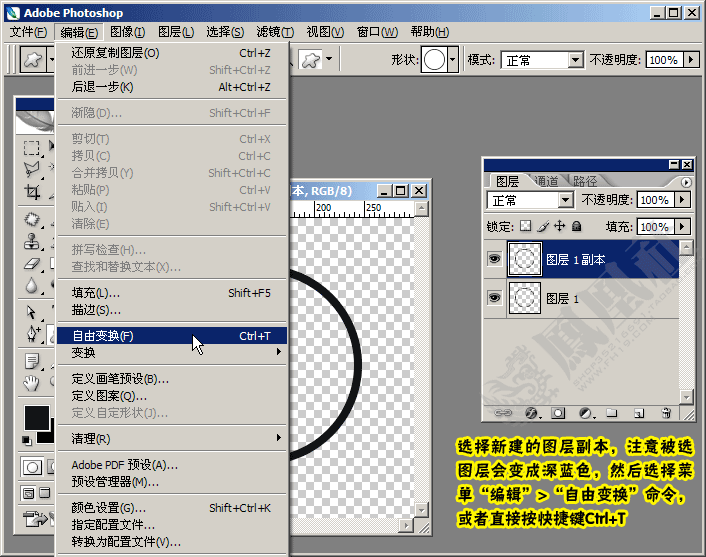Screen dimensions: 706x557
Task: Open the 模式 blend mode dropdown in options bar
Action: [575, 59]
